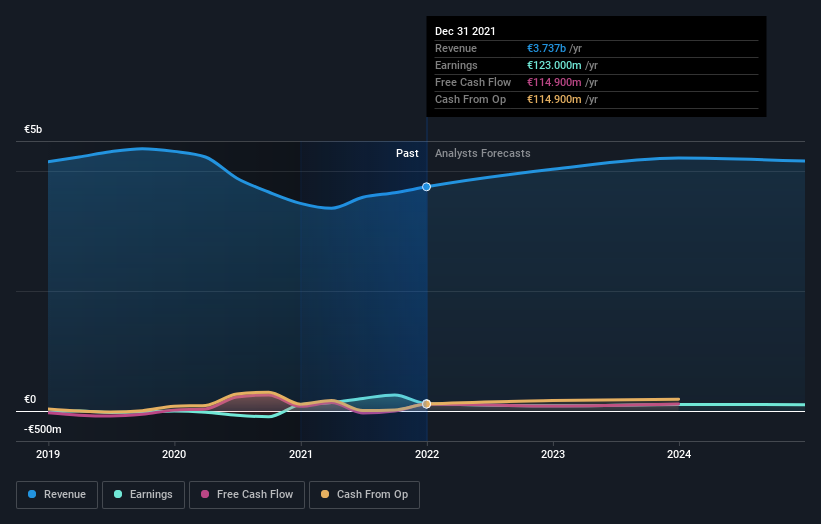Click the -€500m y-axis label

42,429
